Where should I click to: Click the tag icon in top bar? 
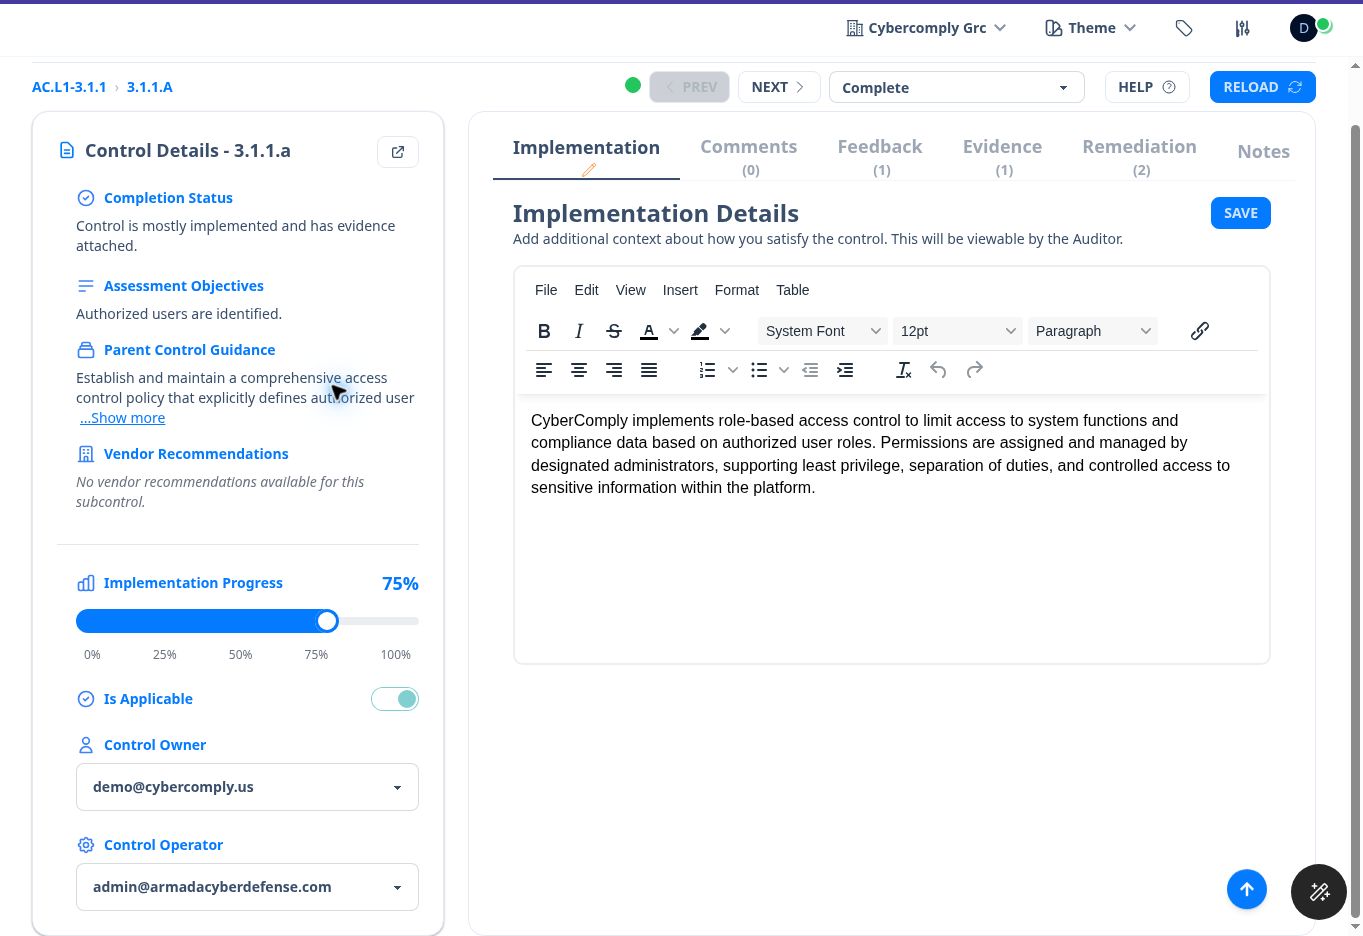click(x=1184, y=28)
